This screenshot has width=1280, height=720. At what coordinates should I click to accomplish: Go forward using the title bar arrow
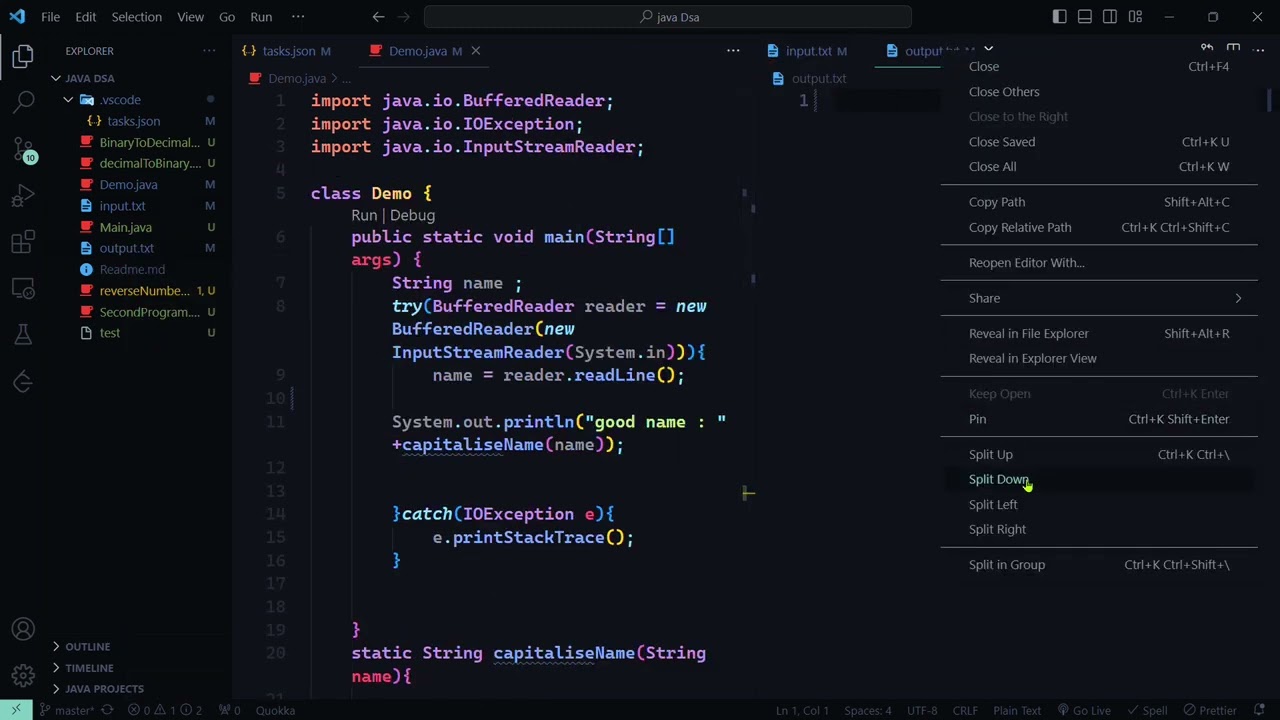point(405,17)
